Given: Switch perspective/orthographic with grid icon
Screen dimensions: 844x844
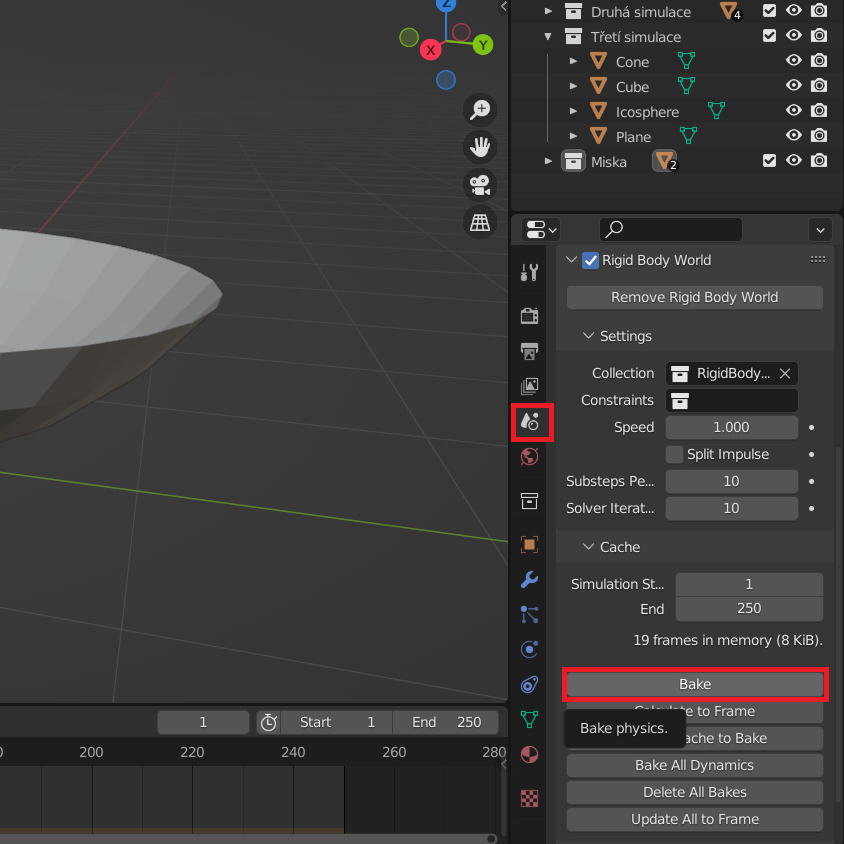Looking at the screenshot, I should [481, 221].
